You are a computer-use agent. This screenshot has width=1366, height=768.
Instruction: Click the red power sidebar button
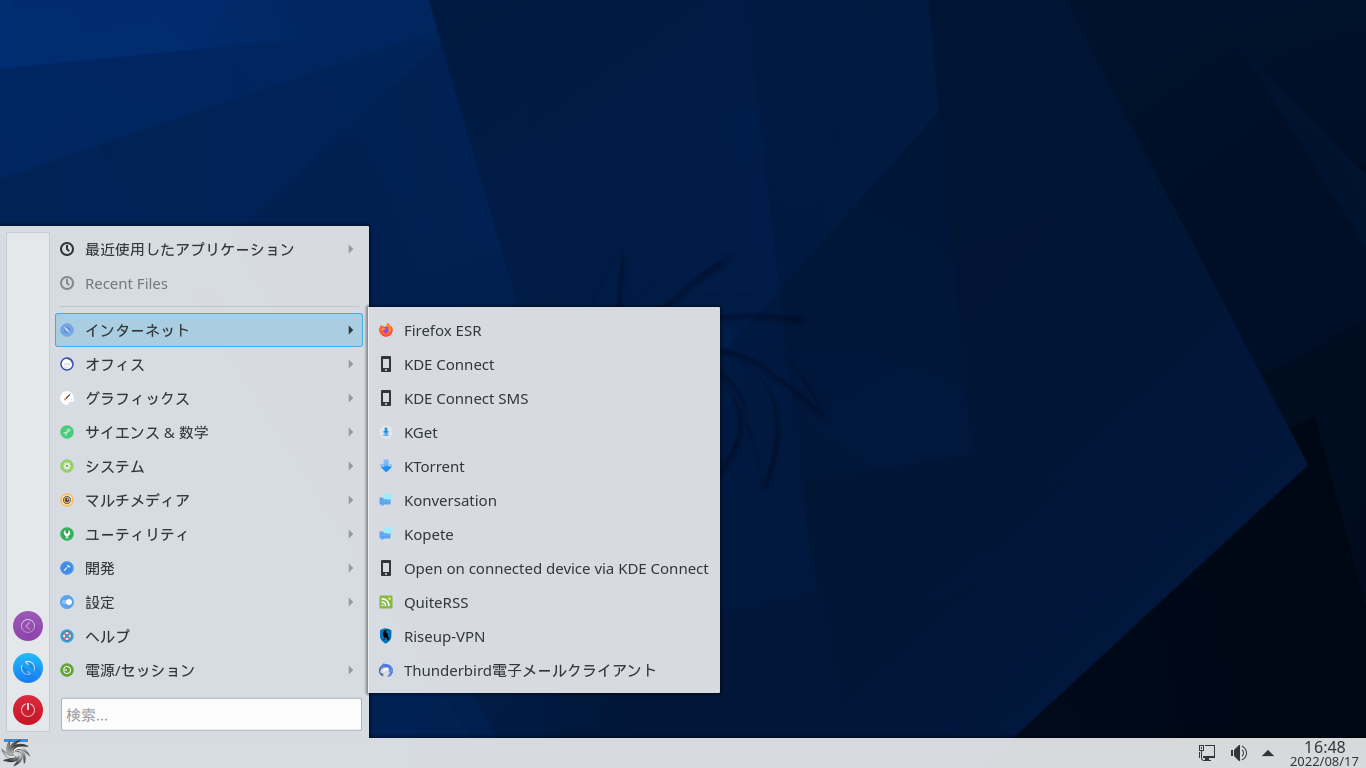[x=28, y=710]
